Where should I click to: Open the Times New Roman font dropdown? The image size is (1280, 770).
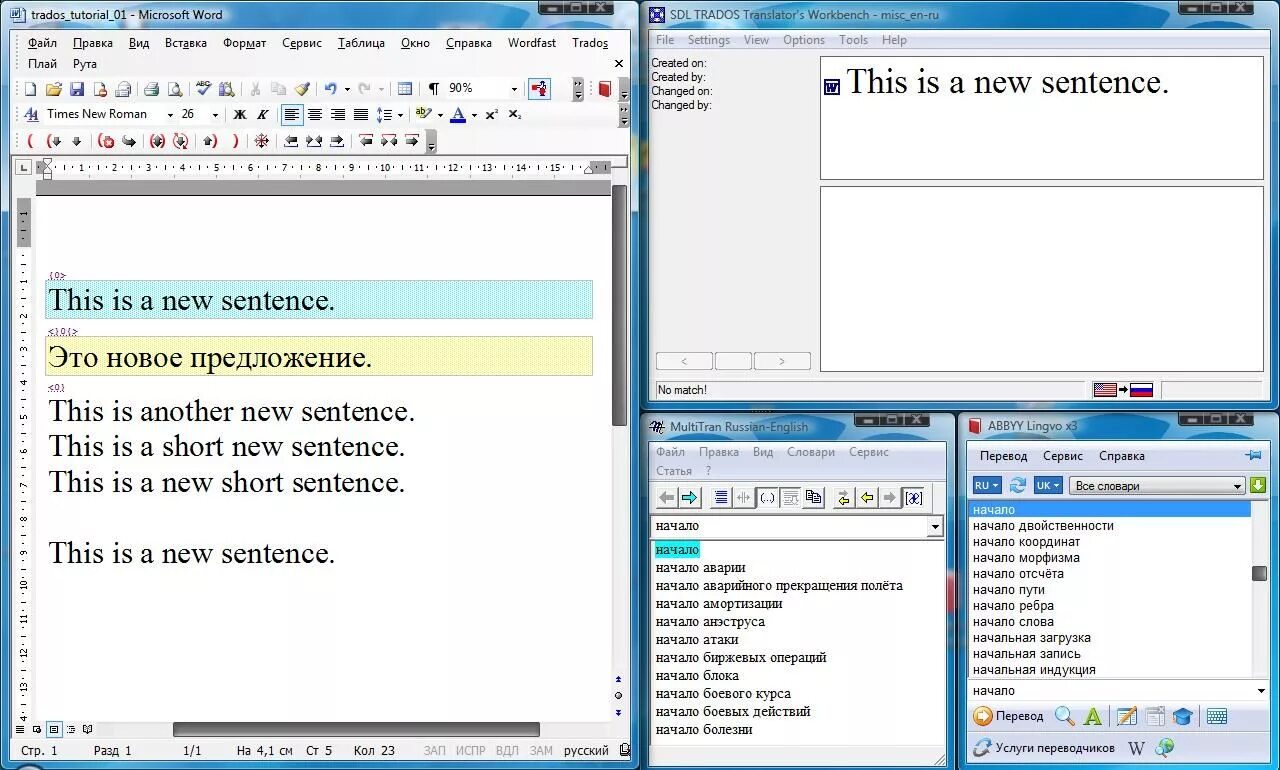click(x=170, y=115)
